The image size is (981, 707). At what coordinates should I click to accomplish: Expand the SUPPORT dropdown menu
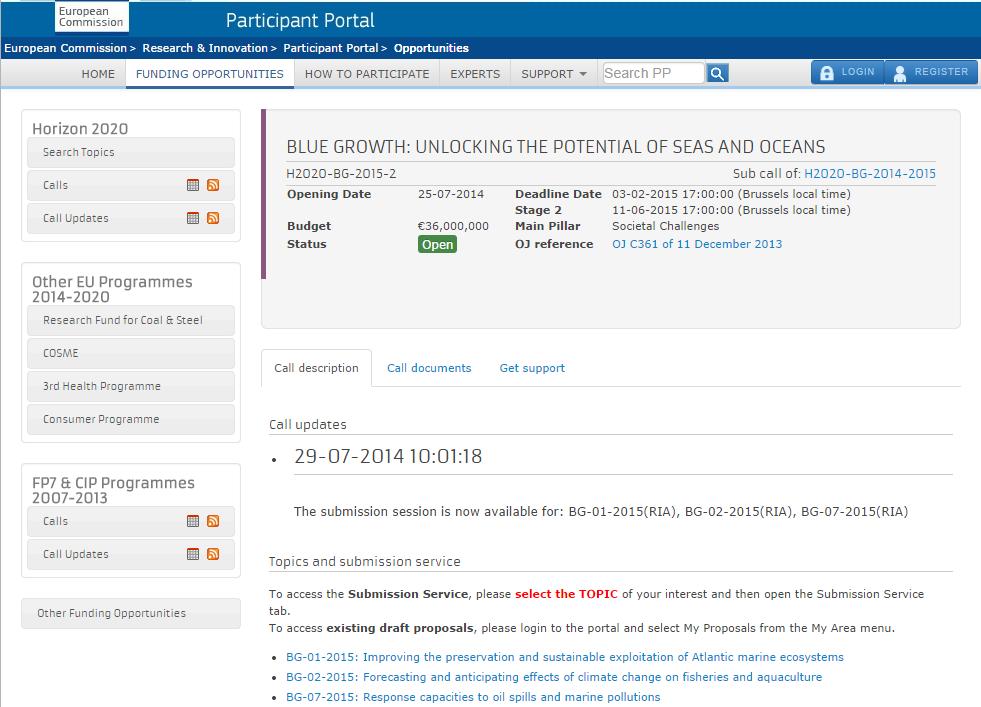point(554,74)
